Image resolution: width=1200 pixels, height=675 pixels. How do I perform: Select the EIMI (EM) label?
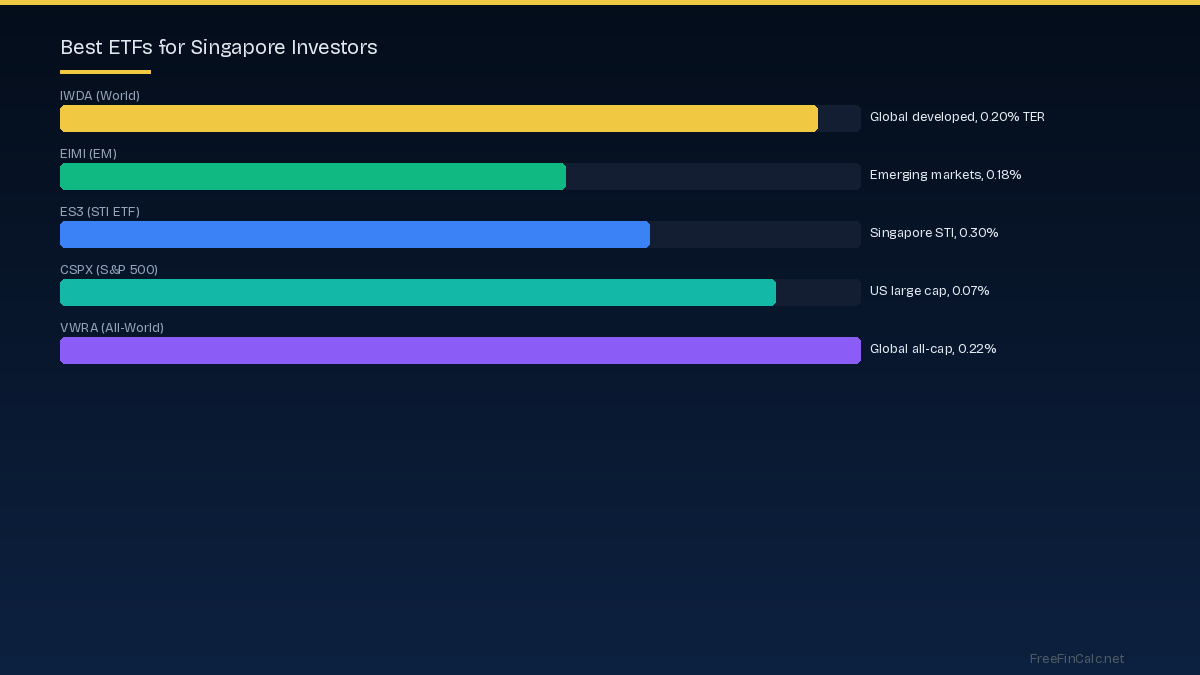(88, 154)
